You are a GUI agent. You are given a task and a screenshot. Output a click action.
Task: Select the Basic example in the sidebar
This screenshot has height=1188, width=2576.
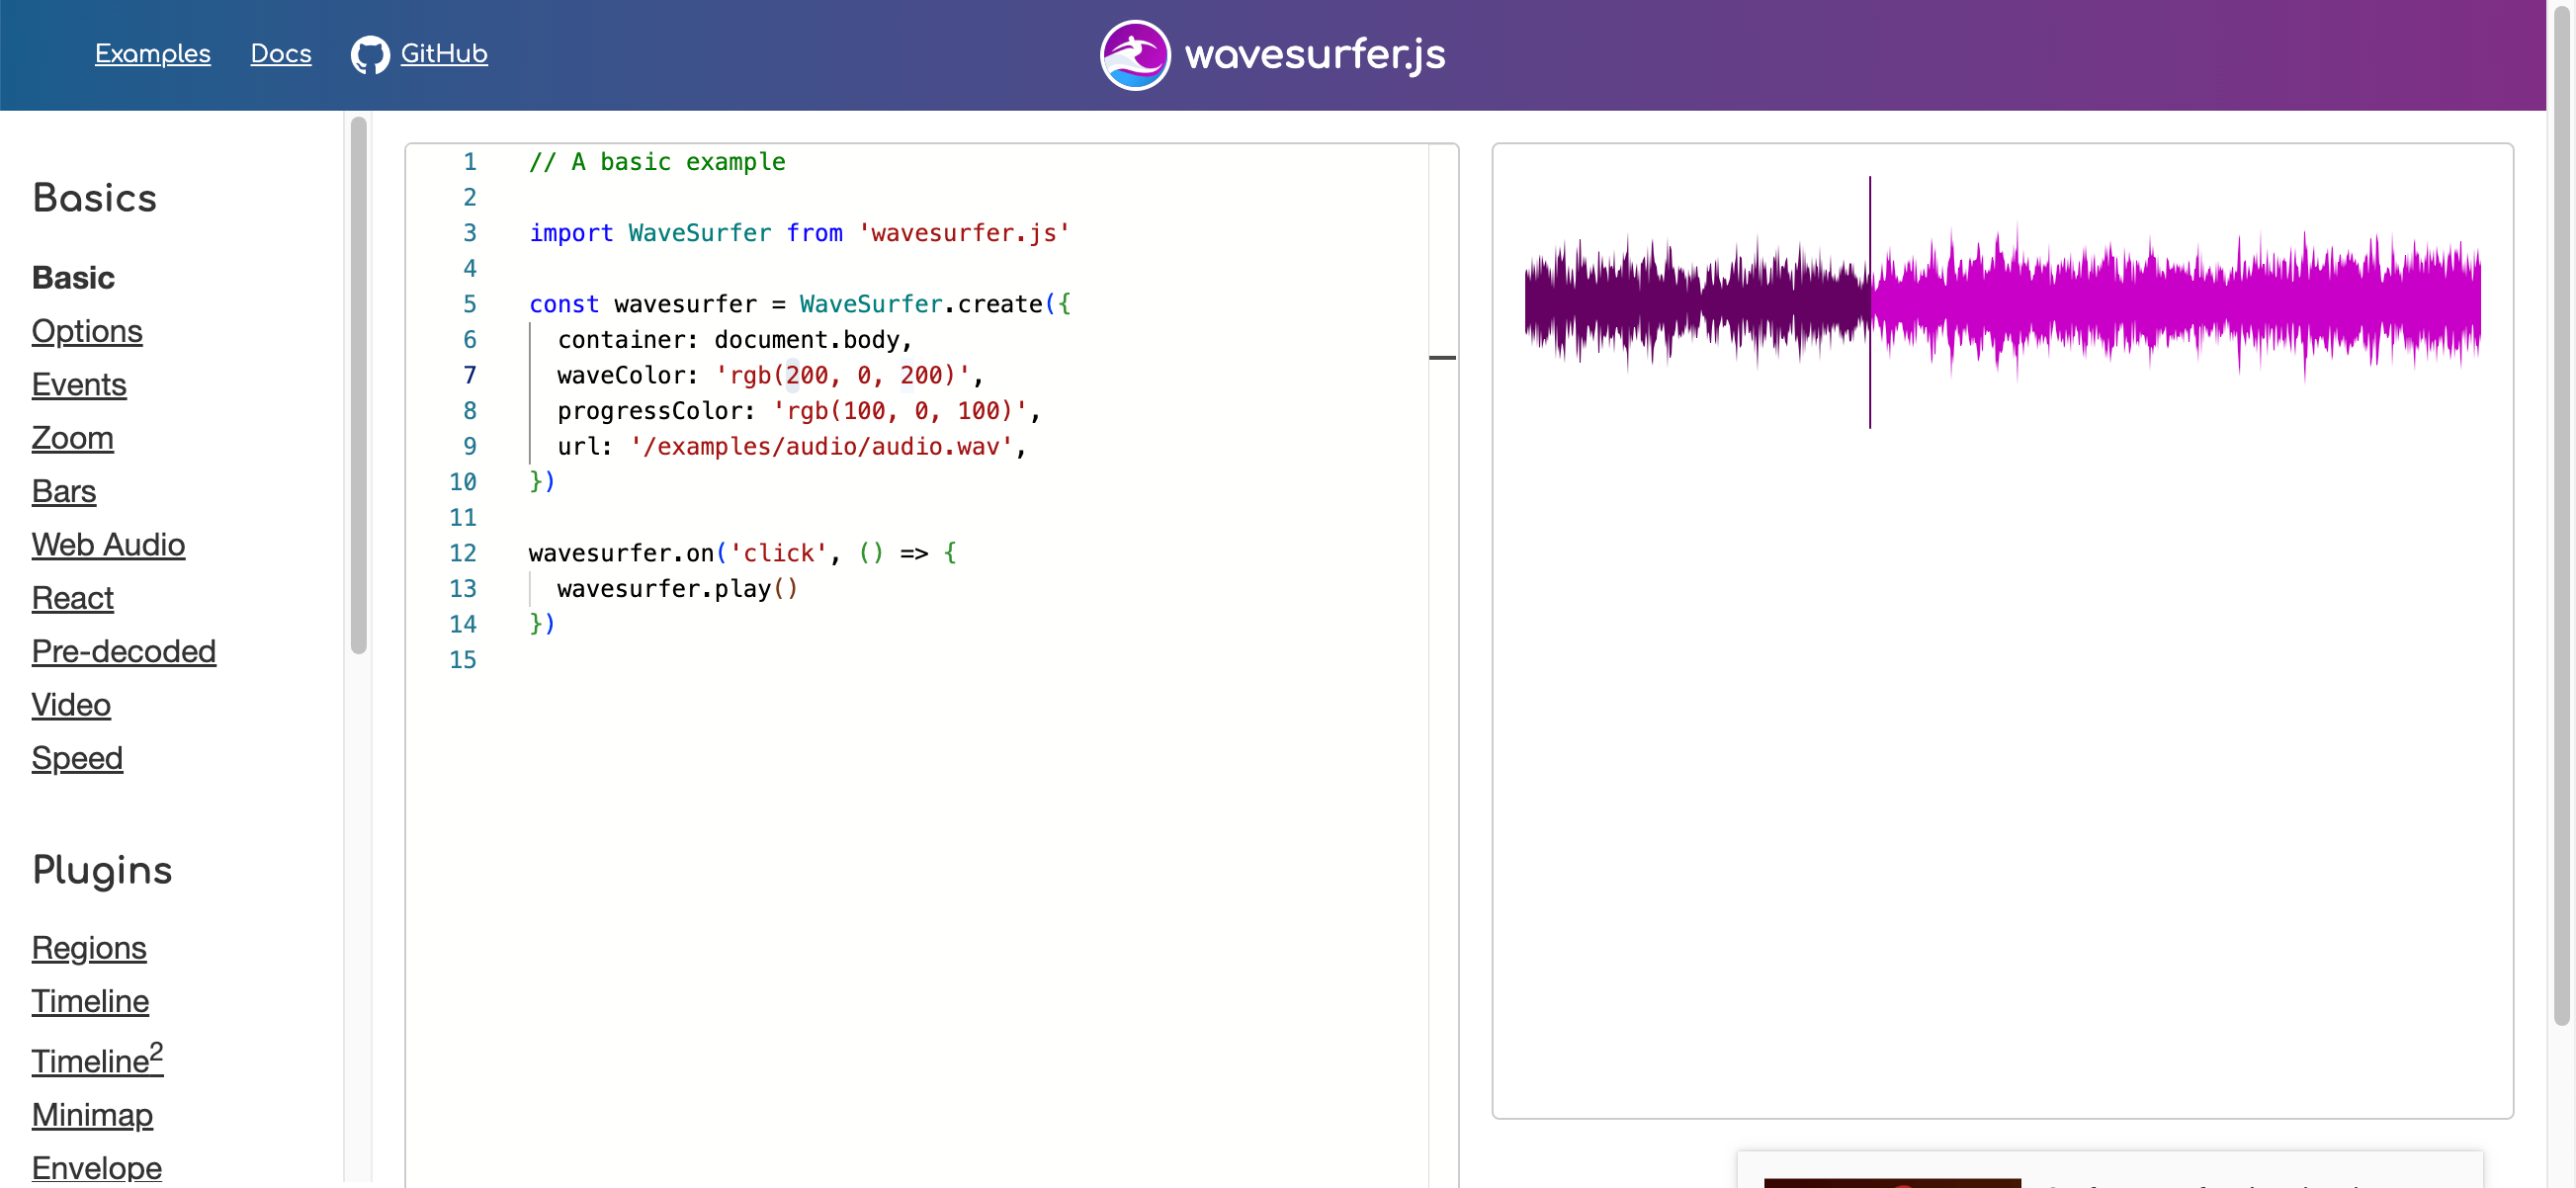(72, 277)
